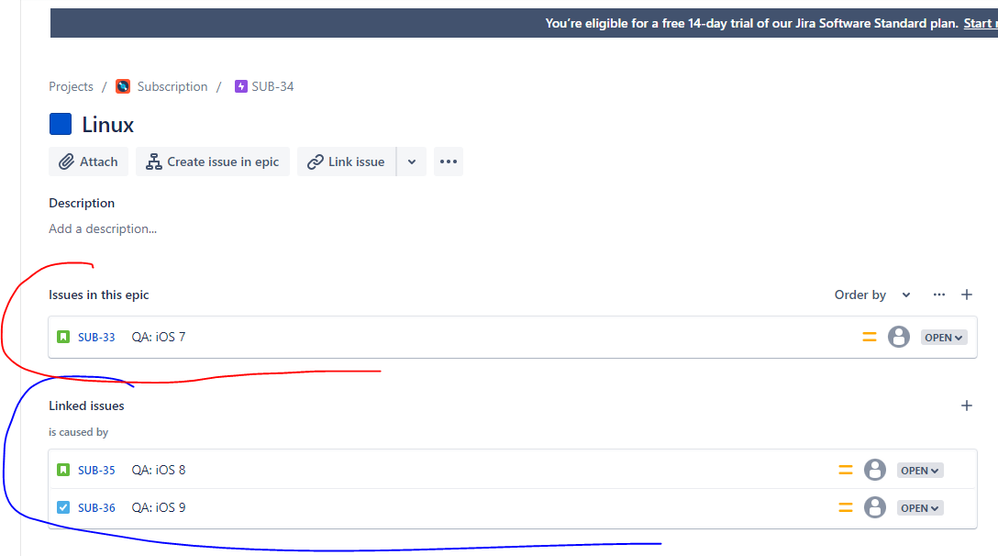
Task: Open the three-dot more actions menu below title
Action: click(448, 162)
